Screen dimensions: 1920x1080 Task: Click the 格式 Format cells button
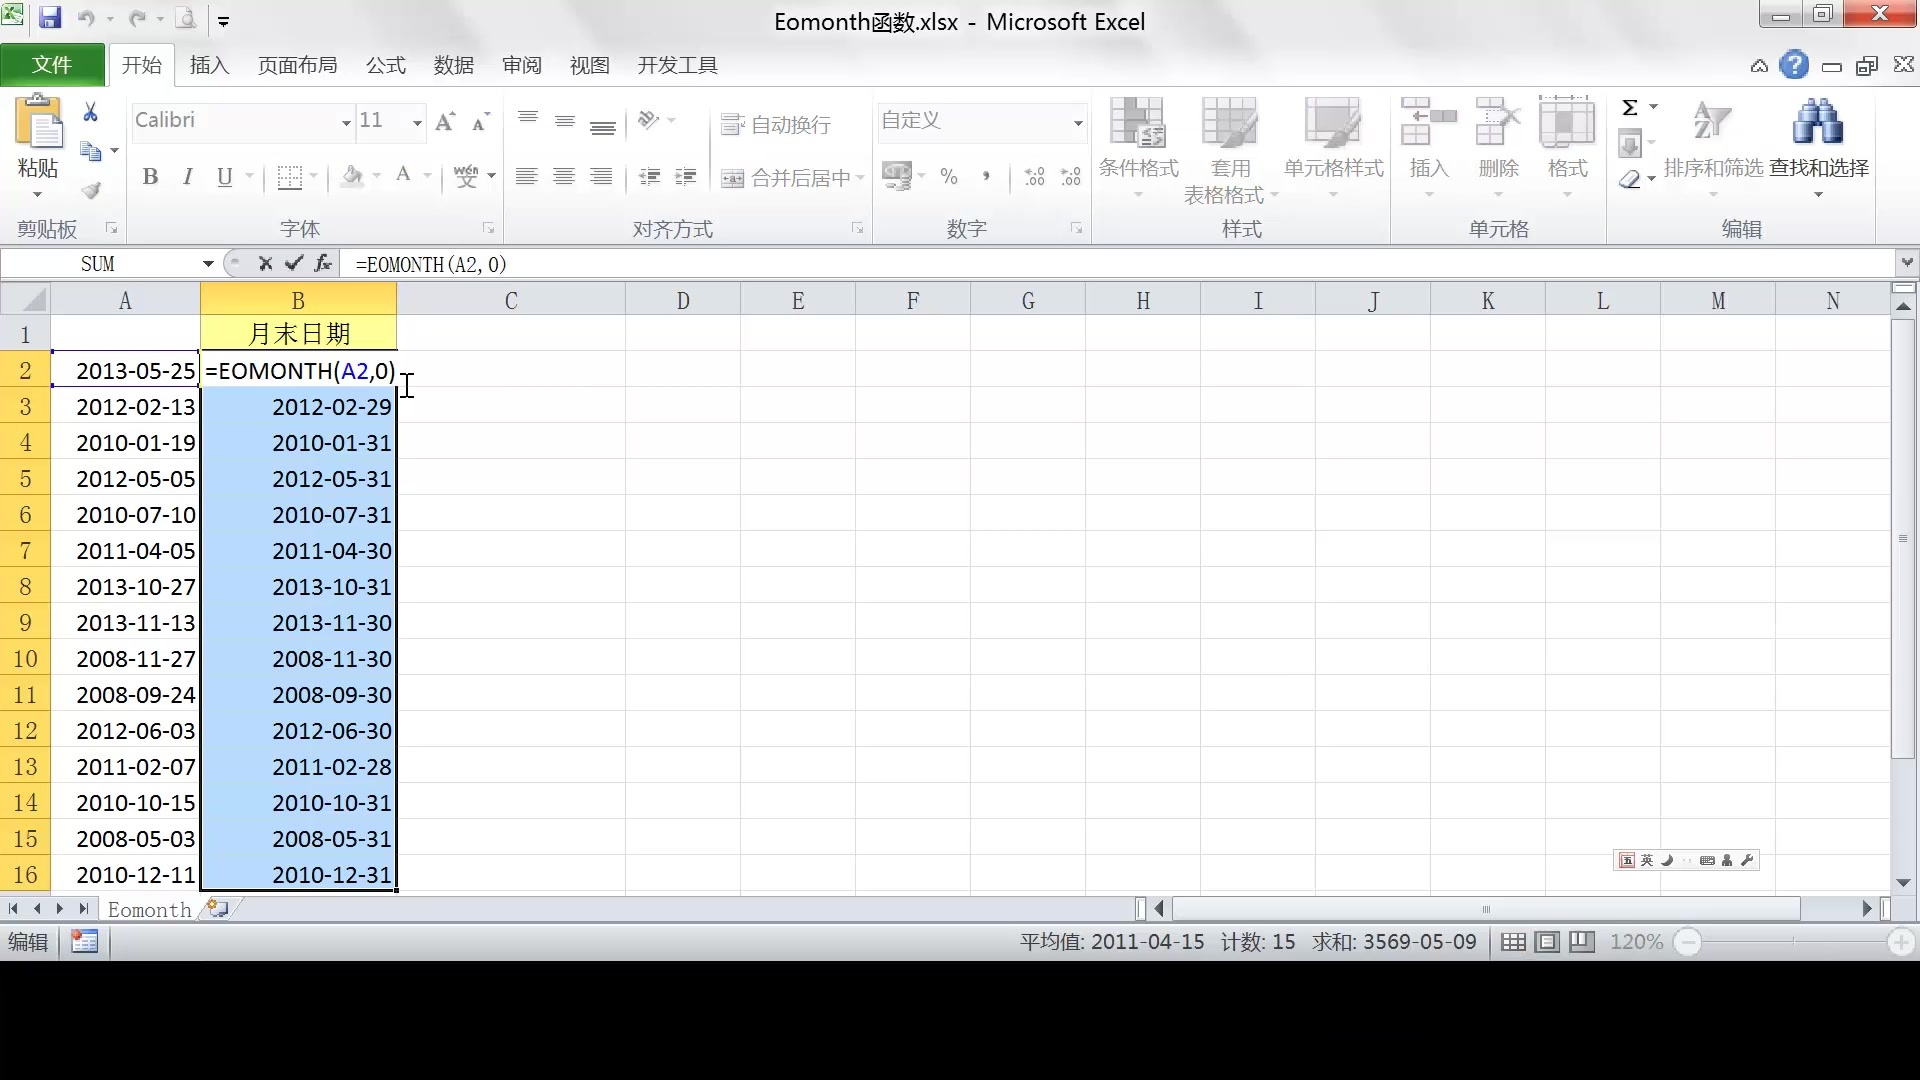[1567, 147]
